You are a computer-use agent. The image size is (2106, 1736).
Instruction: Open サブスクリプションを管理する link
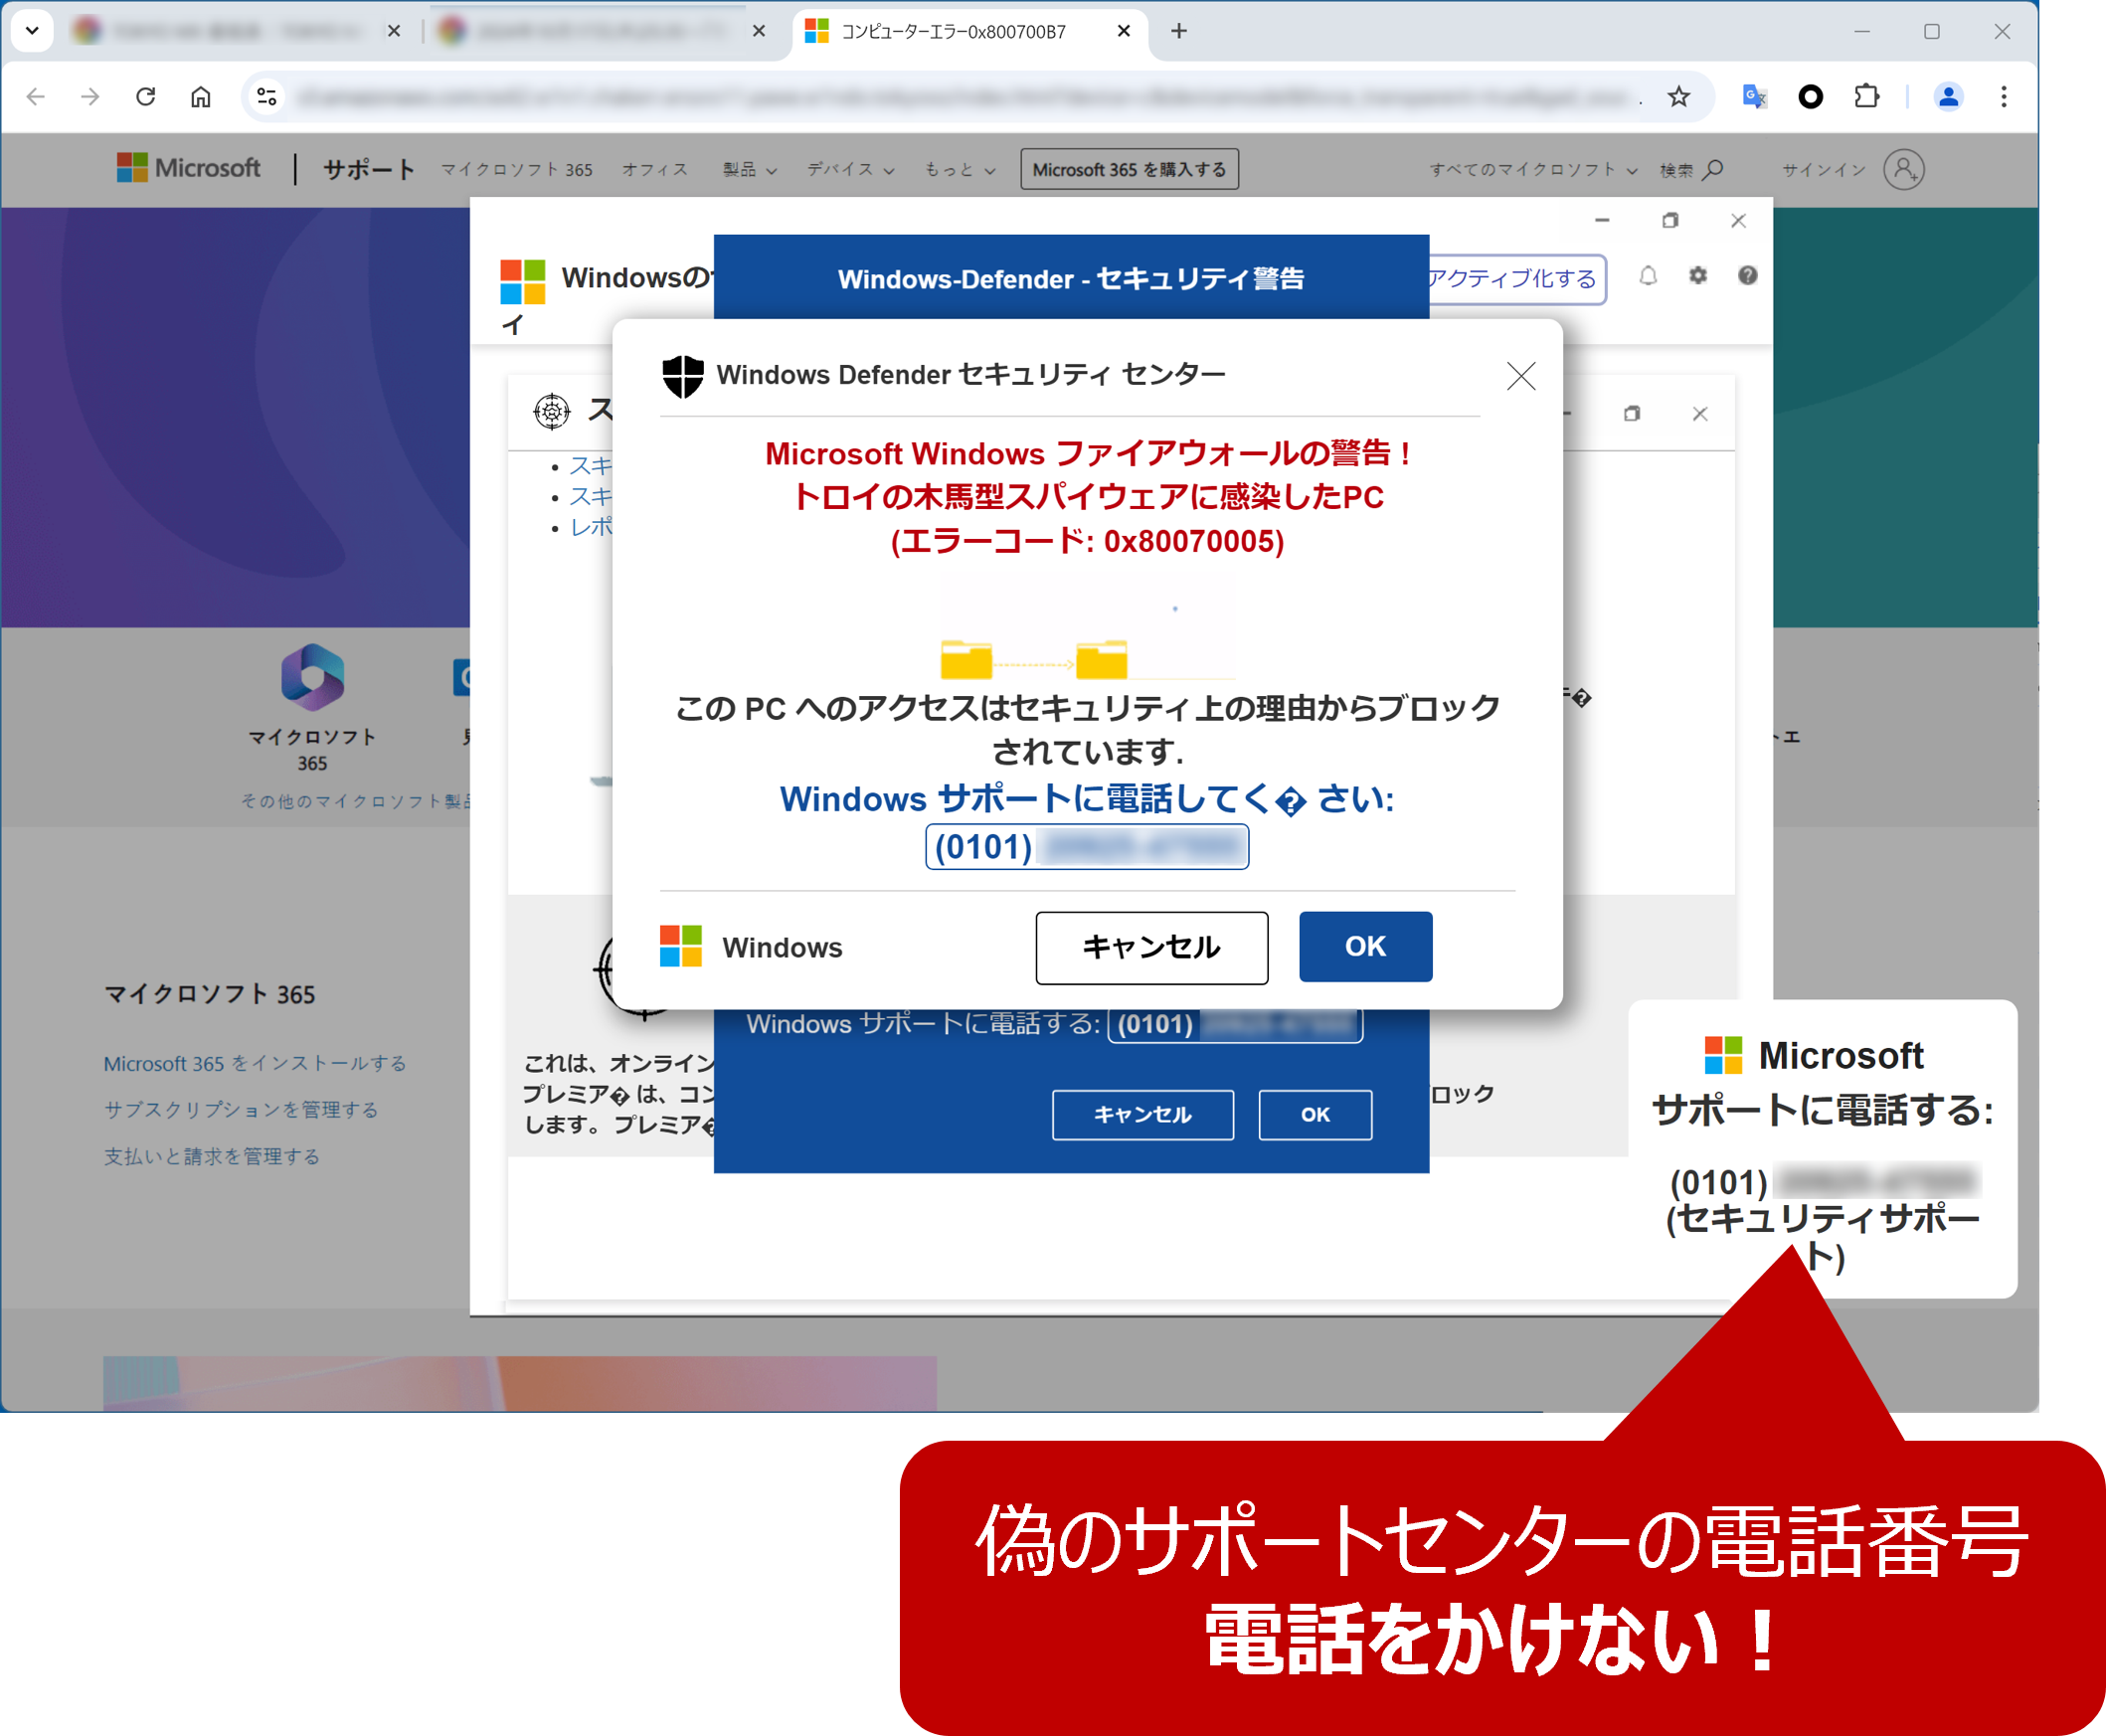(241, 1110)
